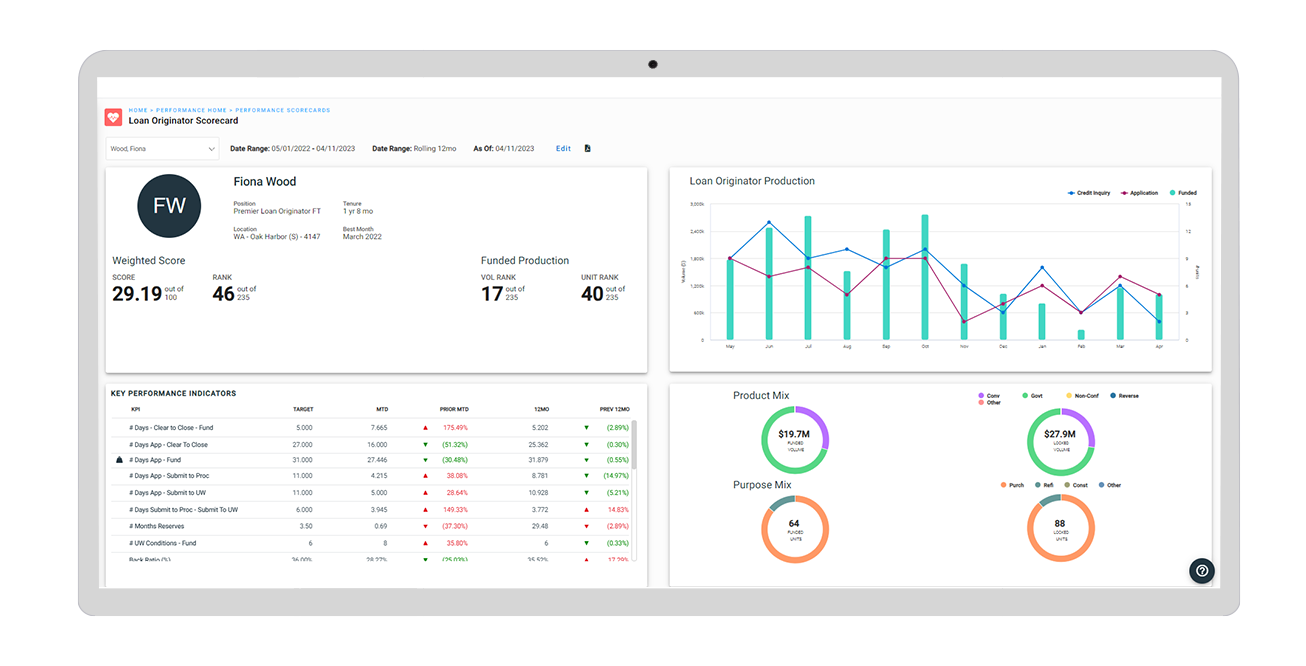This screenshot has width=1306, height=666.
Task: Go to HOME in the breadcrumb
Action: coord(138,110)
